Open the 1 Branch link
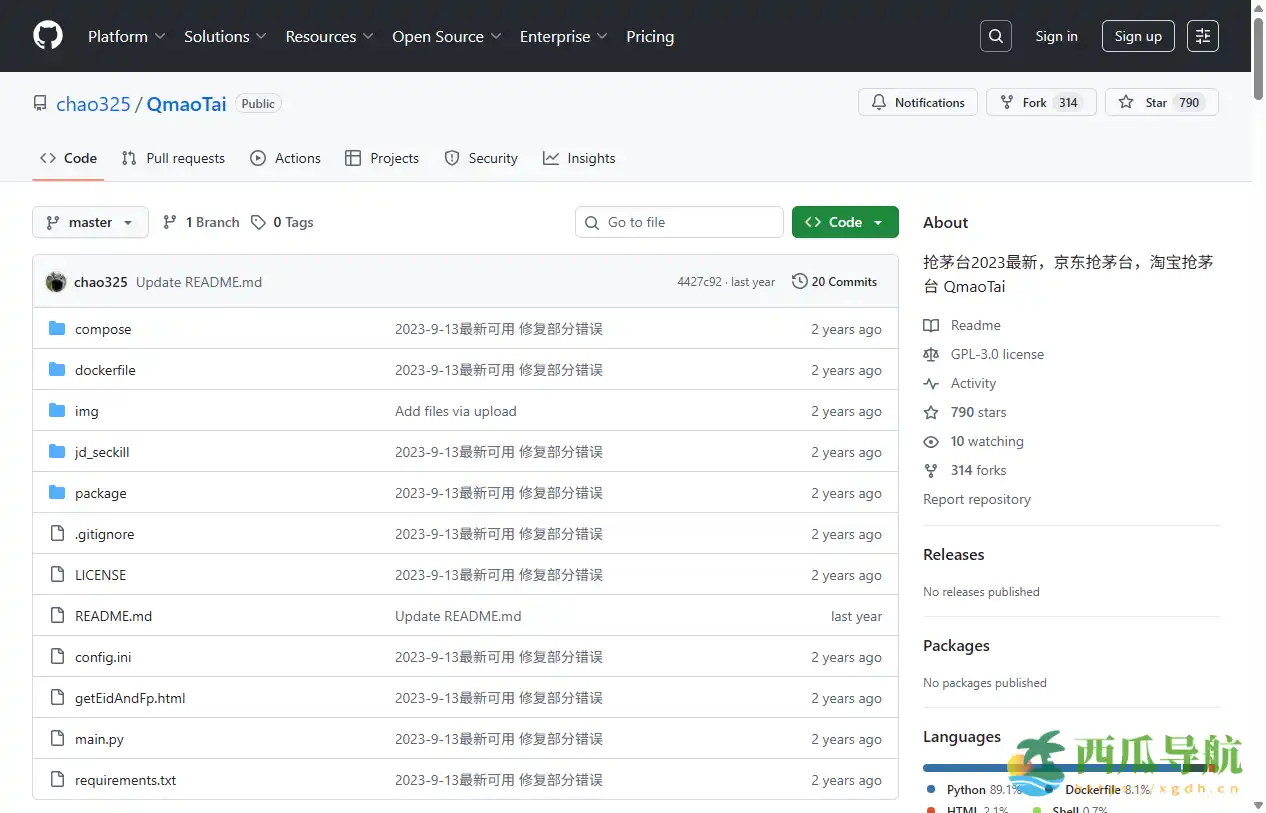This screenshot has width=1266, height=813. tap(201, 222)
